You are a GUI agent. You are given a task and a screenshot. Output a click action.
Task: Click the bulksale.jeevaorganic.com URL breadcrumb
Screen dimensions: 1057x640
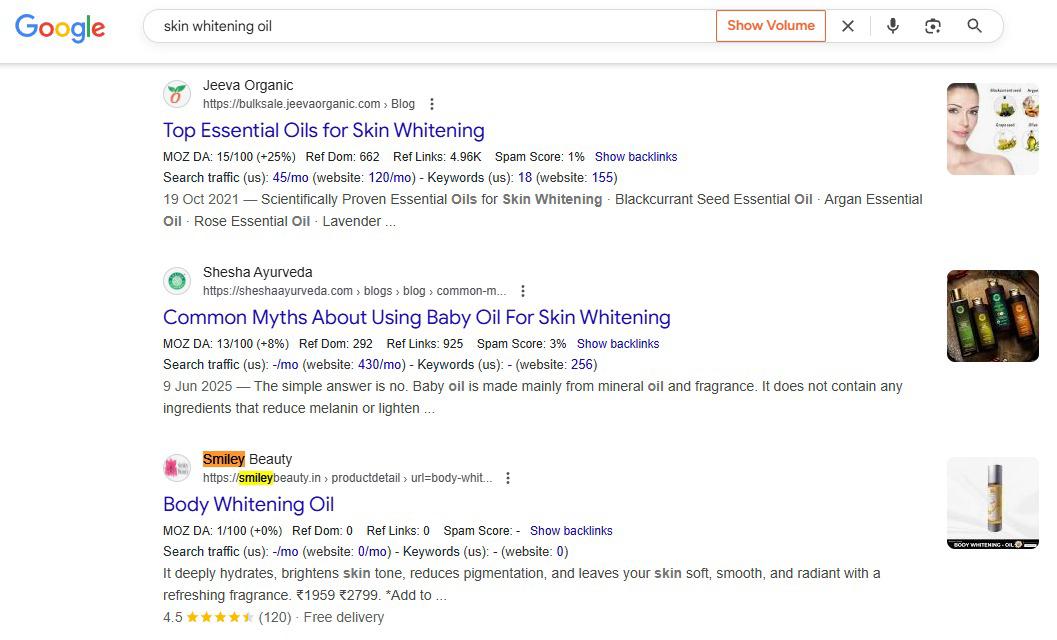[308, 104]
